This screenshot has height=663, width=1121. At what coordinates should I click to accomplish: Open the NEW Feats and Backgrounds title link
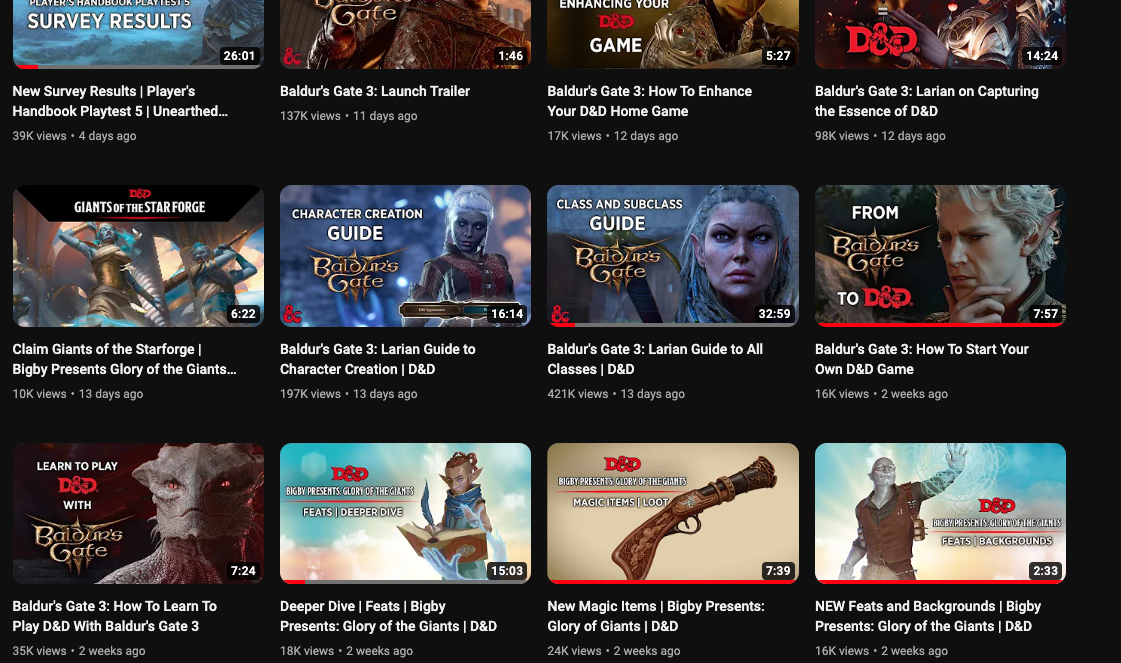927,616
